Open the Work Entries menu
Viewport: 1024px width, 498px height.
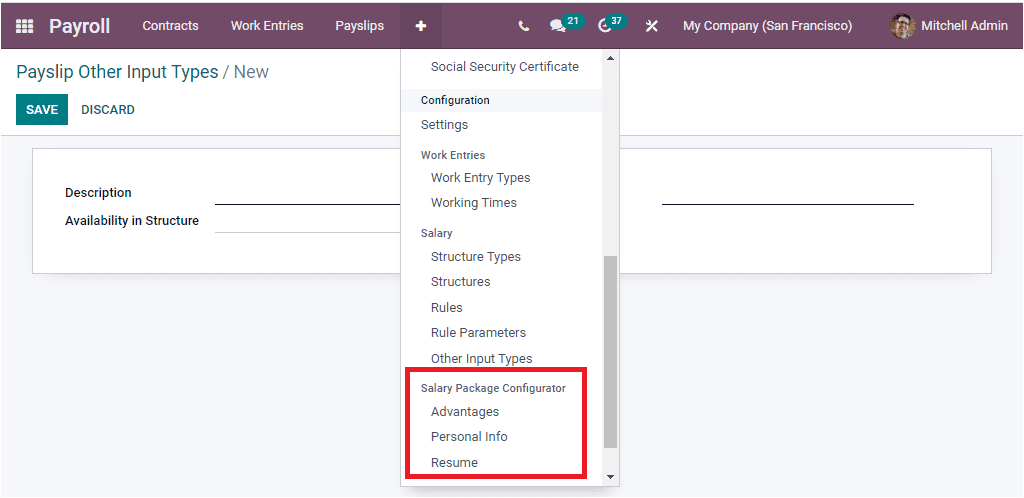[x=267, y=26]
